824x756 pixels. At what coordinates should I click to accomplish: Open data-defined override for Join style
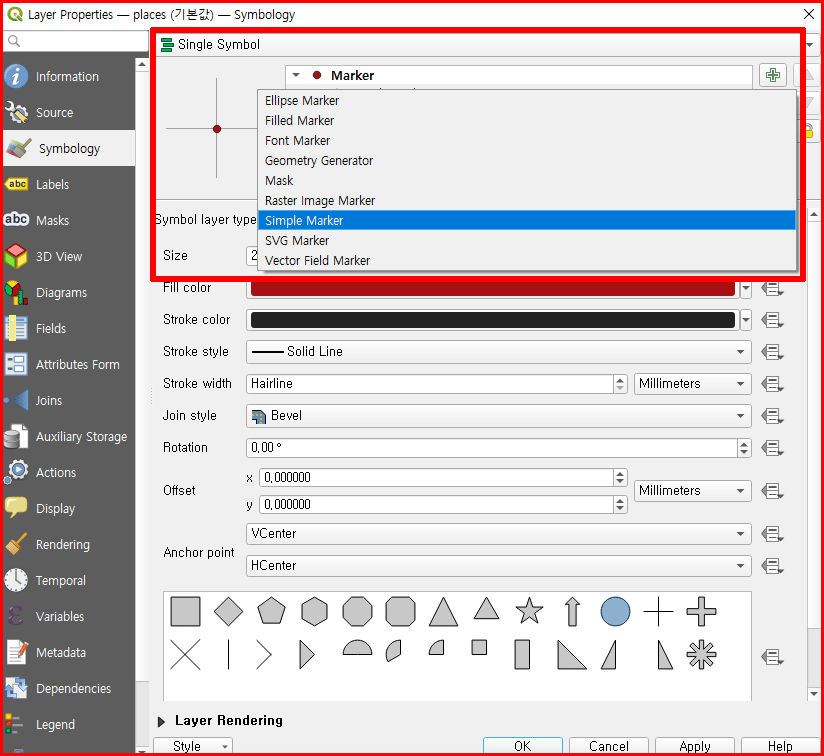772,416
